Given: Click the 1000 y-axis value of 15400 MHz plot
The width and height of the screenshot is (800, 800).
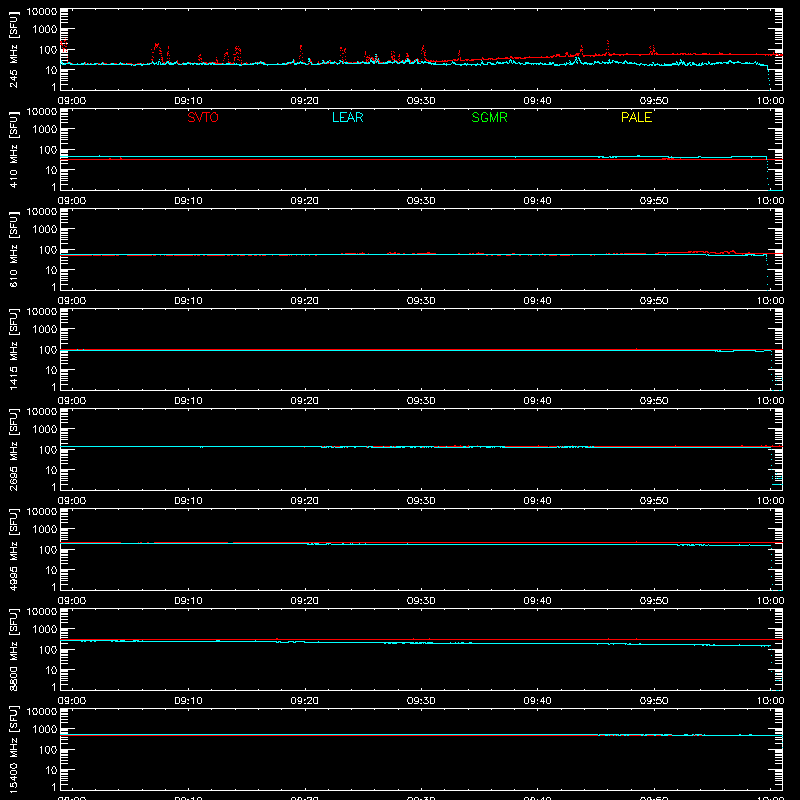Looking at the screenshot, I should click(x=45, y=730).
